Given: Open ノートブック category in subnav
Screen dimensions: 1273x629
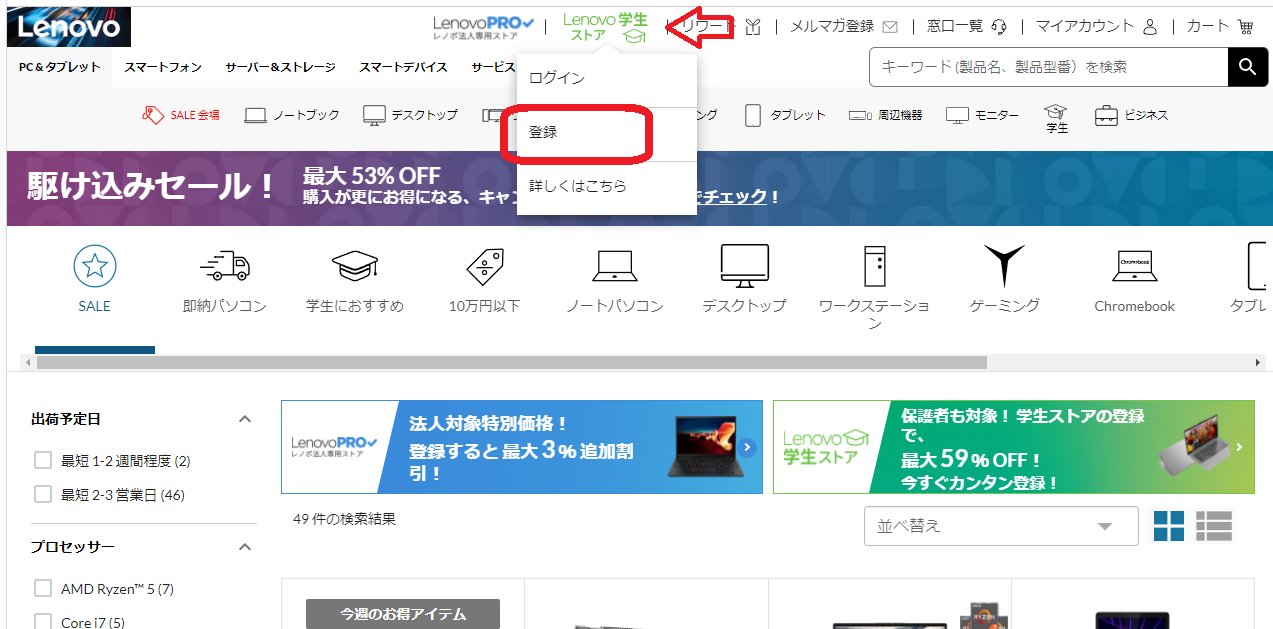Looking at the screenshot, I should [x=292, y=115].
